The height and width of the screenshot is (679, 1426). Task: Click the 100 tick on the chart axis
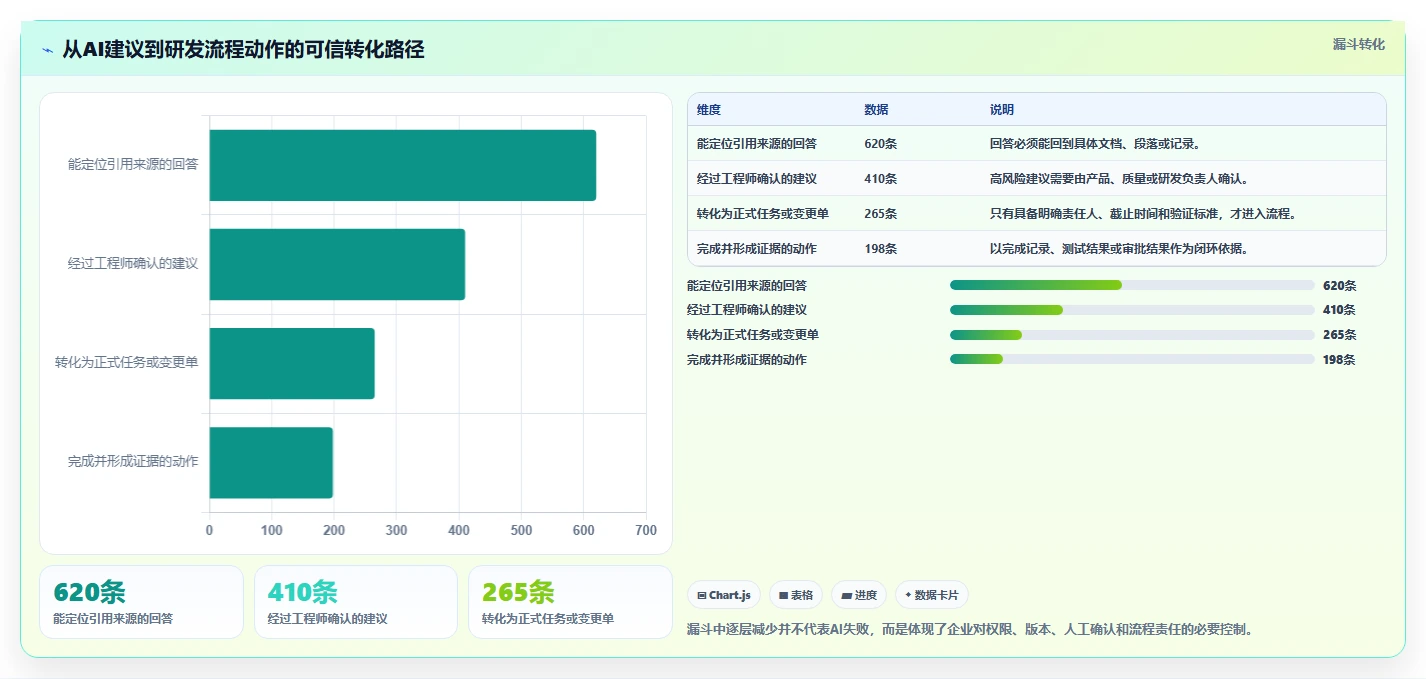[x=272, y=531]
